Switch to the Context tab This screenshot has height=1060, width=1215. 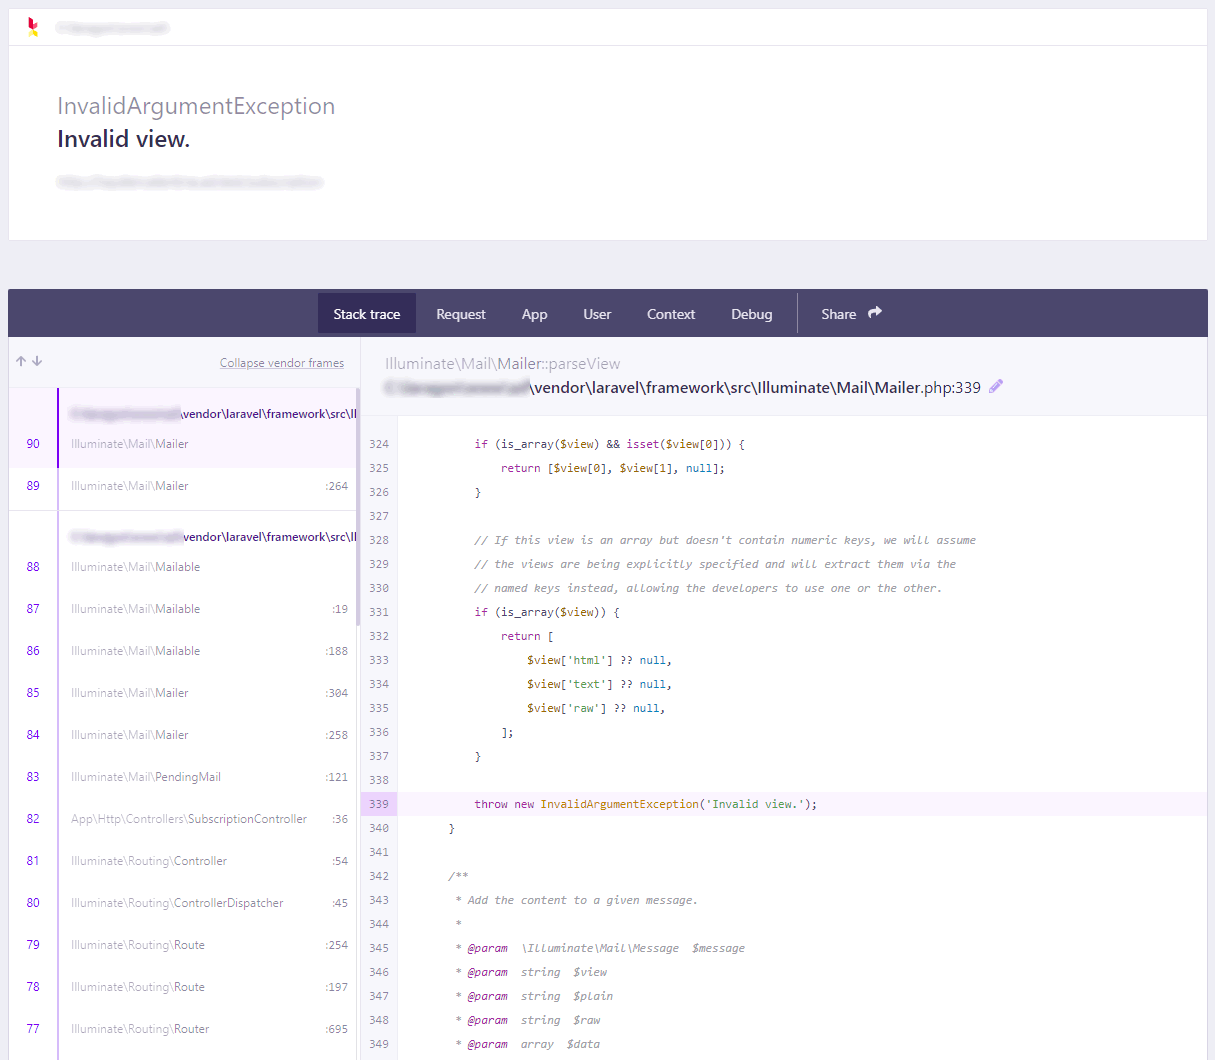[671, 314]
